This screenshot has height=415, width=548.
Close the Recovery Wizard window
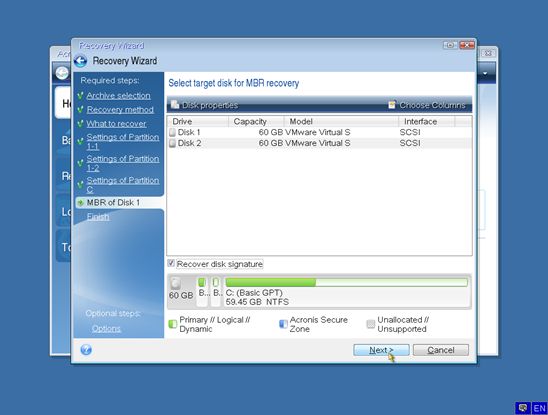coord(467,45)
